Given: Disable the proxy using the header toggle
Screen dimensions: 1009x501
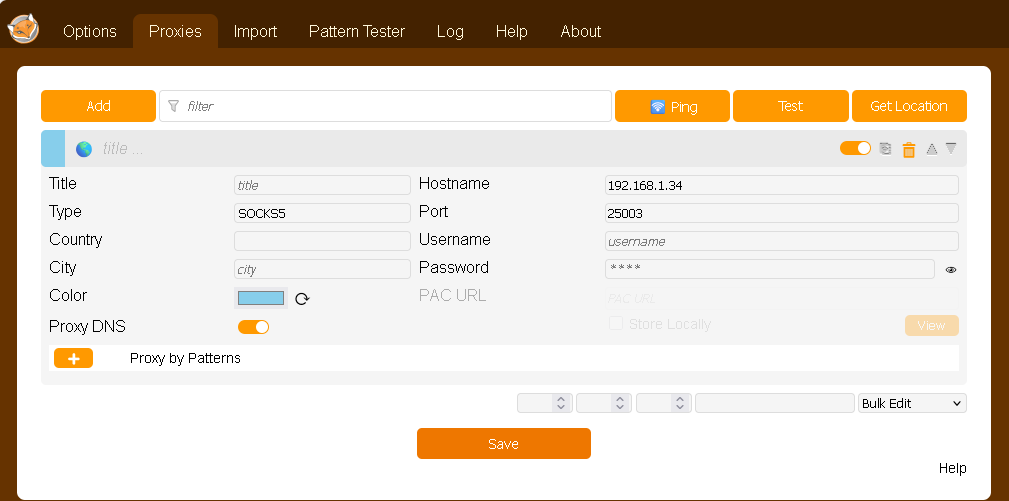Looking at the screenshot, I should 855,148.
